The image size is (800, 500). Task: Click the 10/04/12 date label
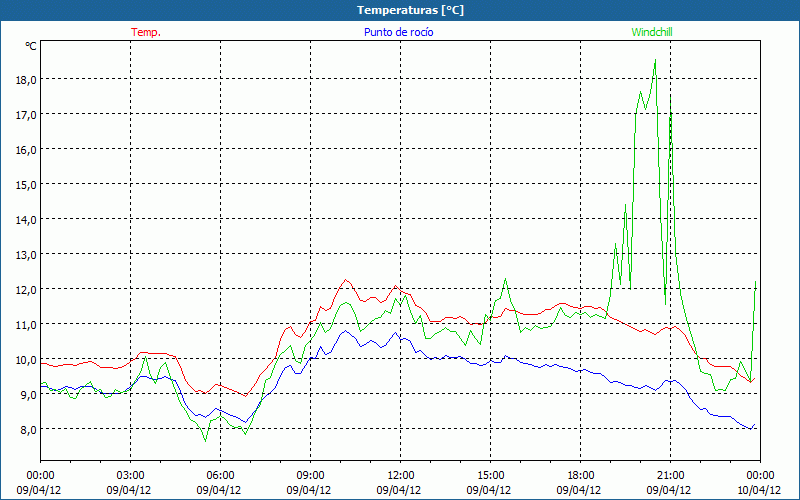(x=759, y=490)
